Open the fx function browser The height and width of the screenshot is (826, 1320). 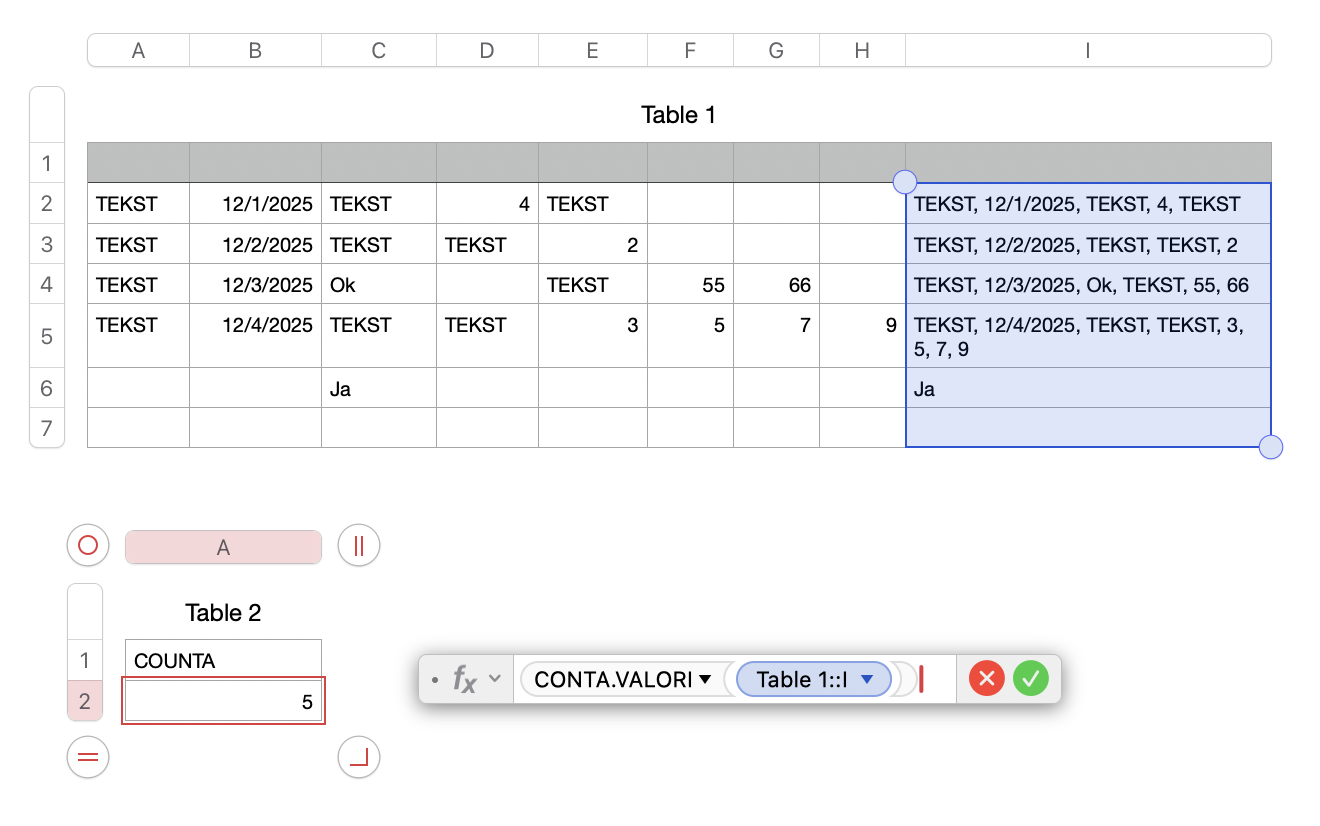click(x=464, y=679)
